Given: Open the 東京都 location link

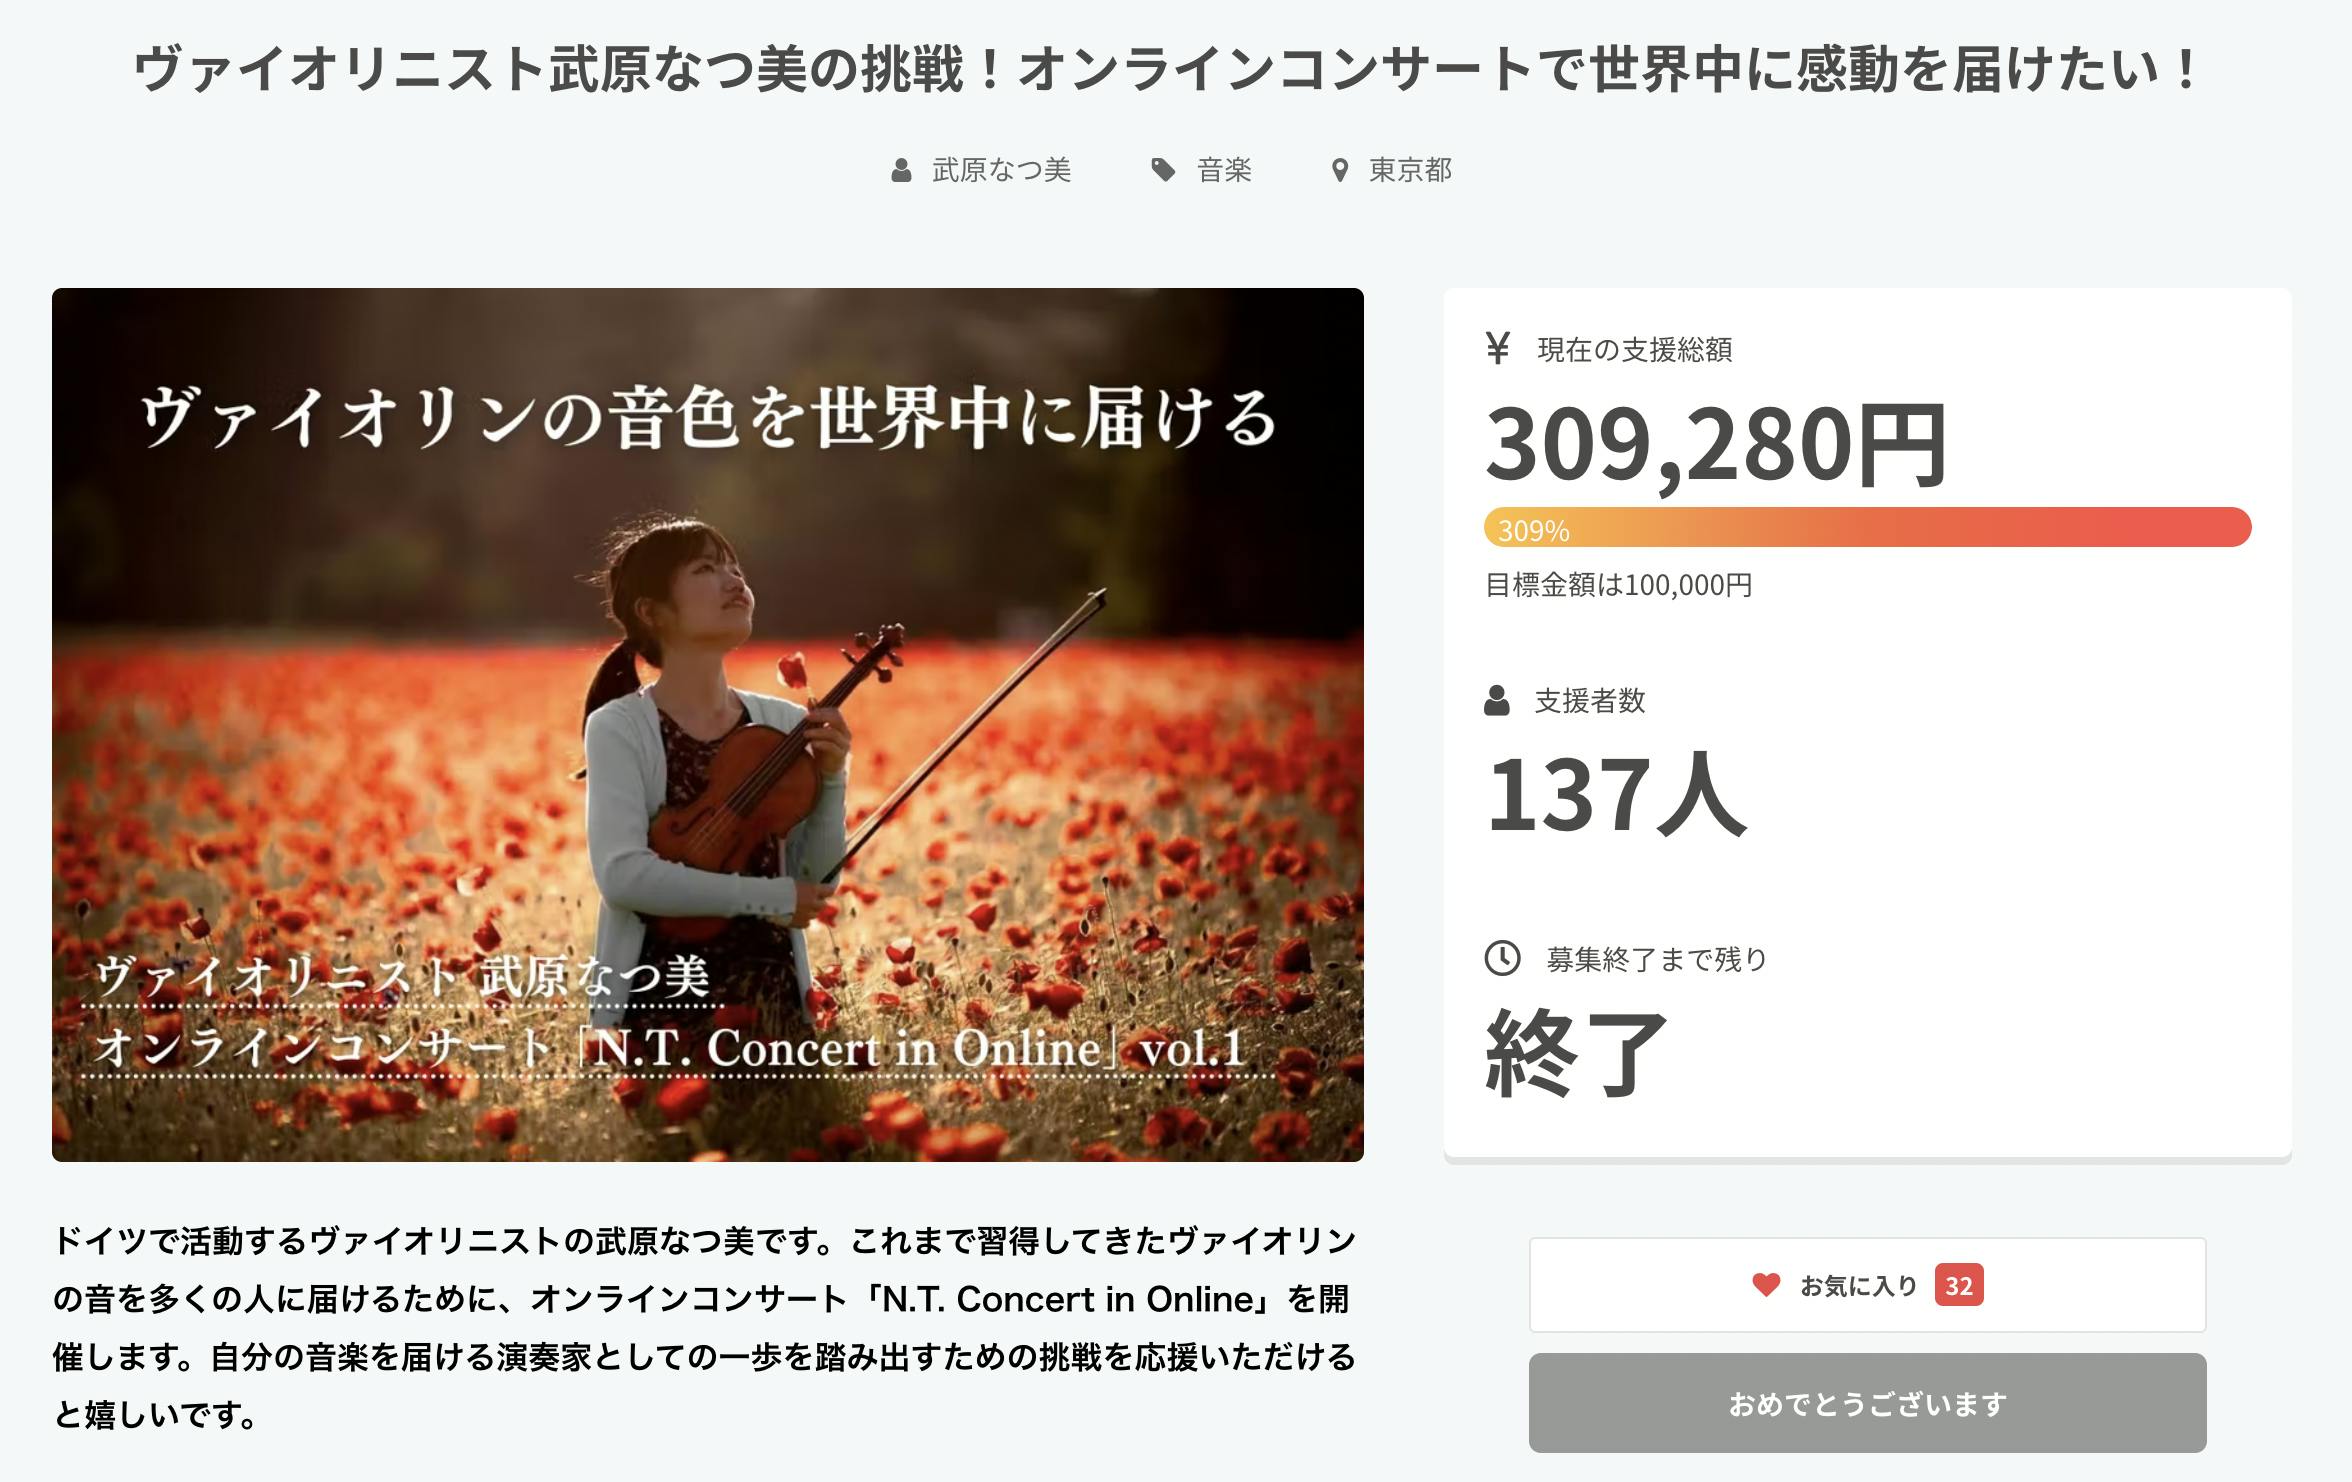Looking at the screenshot, I should click(1410, 171).
